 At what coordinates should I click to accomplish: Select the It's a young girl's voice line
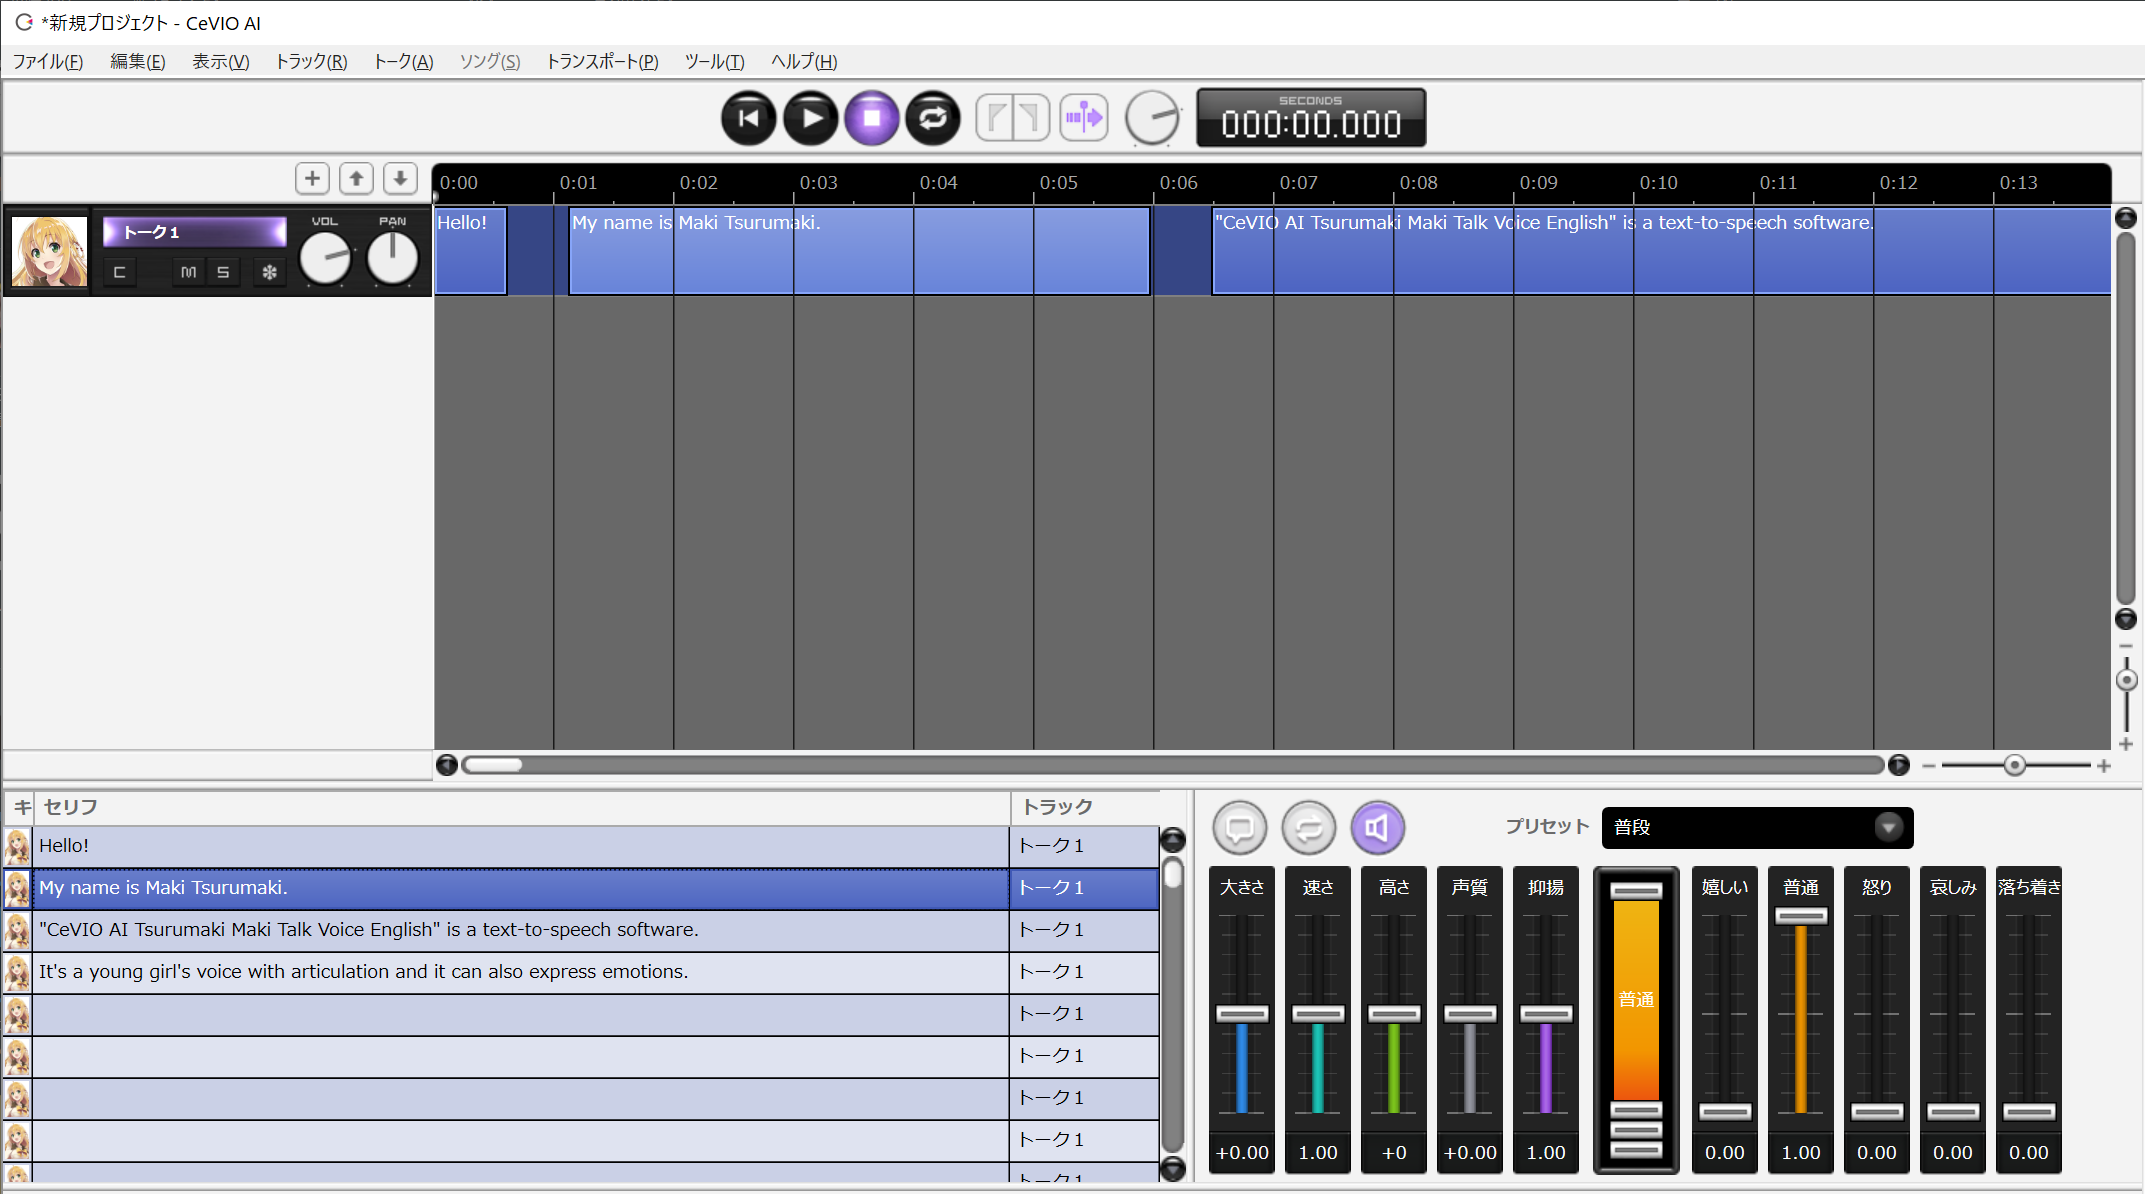pos(521,972)
